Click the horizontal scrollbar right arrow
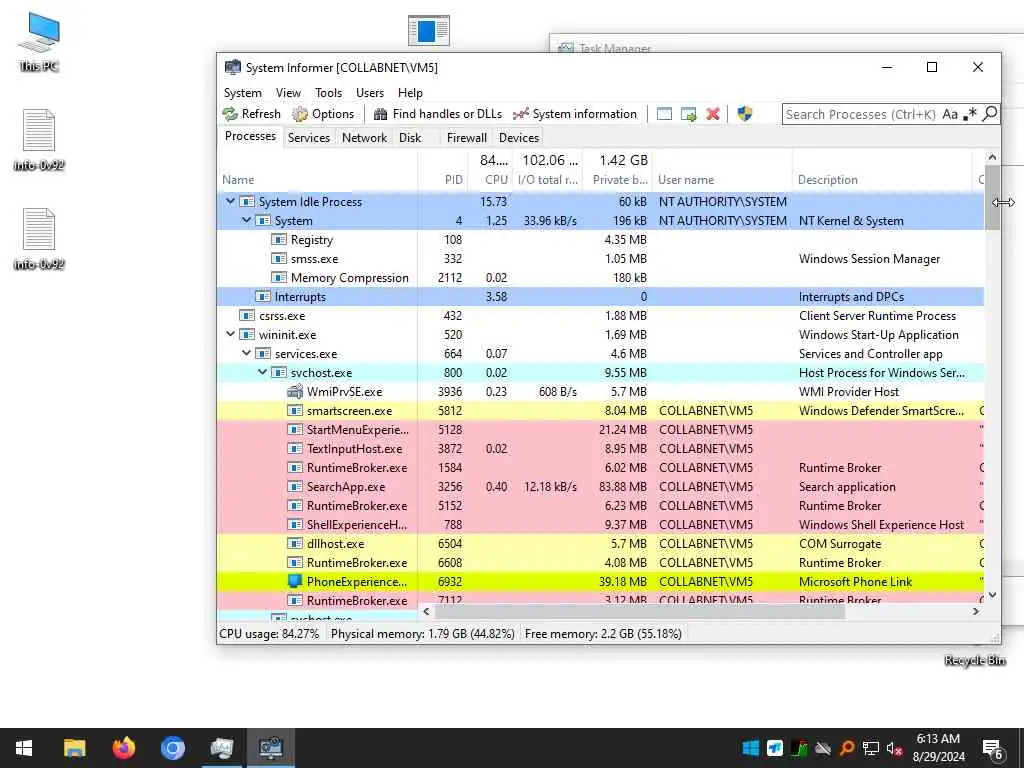 [x=976, y=611]
